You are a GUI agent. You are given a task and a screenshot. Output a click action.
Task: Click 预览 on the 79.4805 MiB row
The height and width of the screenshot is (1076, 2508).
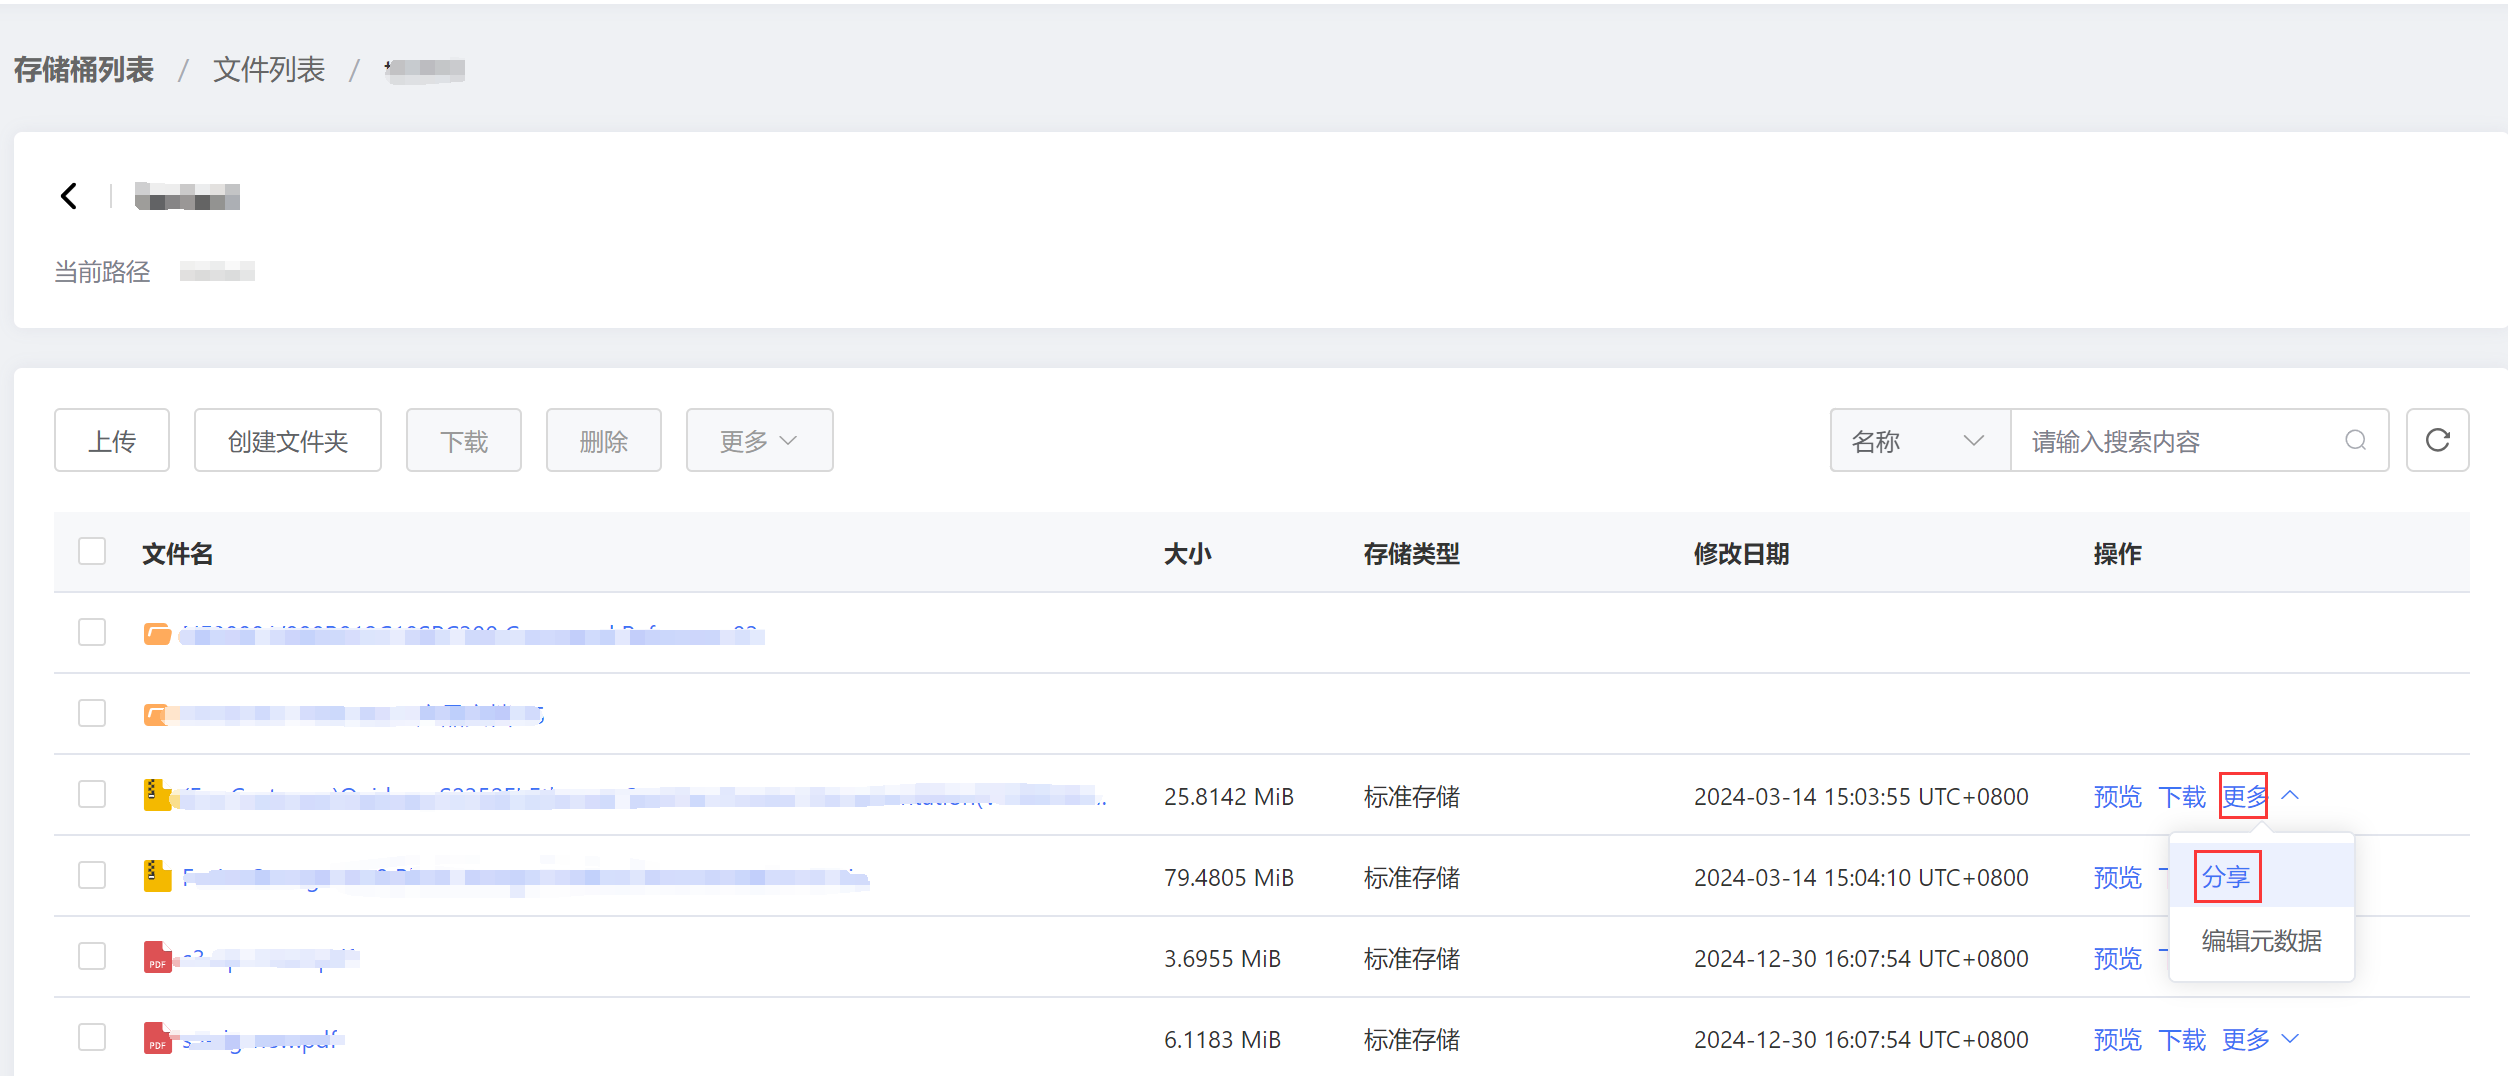(x=2117, y=878)
